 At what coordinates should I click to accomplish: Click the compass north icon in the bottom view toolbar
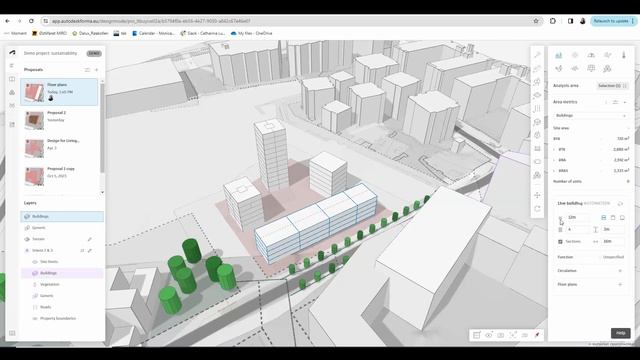tap(537, 335)
